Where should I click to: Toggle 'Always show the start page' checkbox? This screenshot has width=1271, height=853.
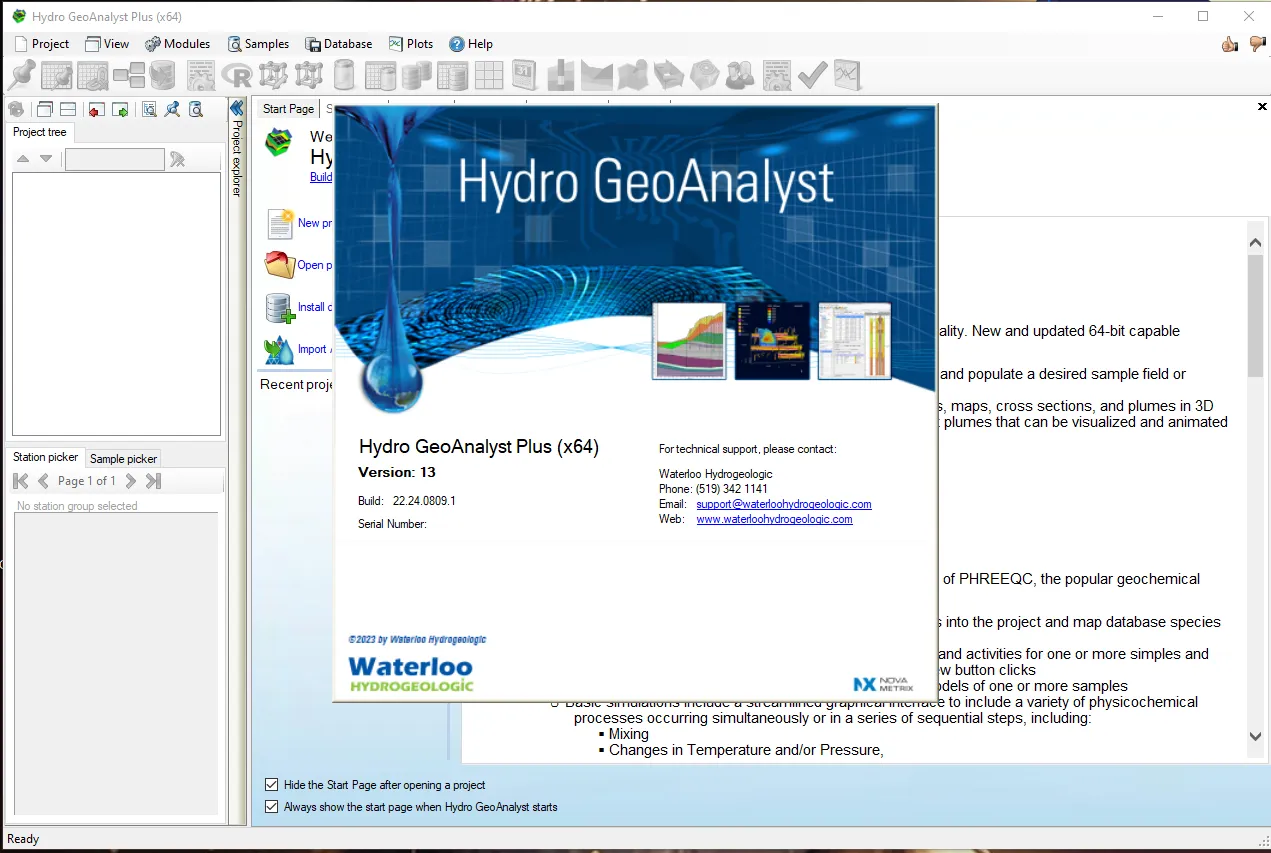click(x=272, y=807)
